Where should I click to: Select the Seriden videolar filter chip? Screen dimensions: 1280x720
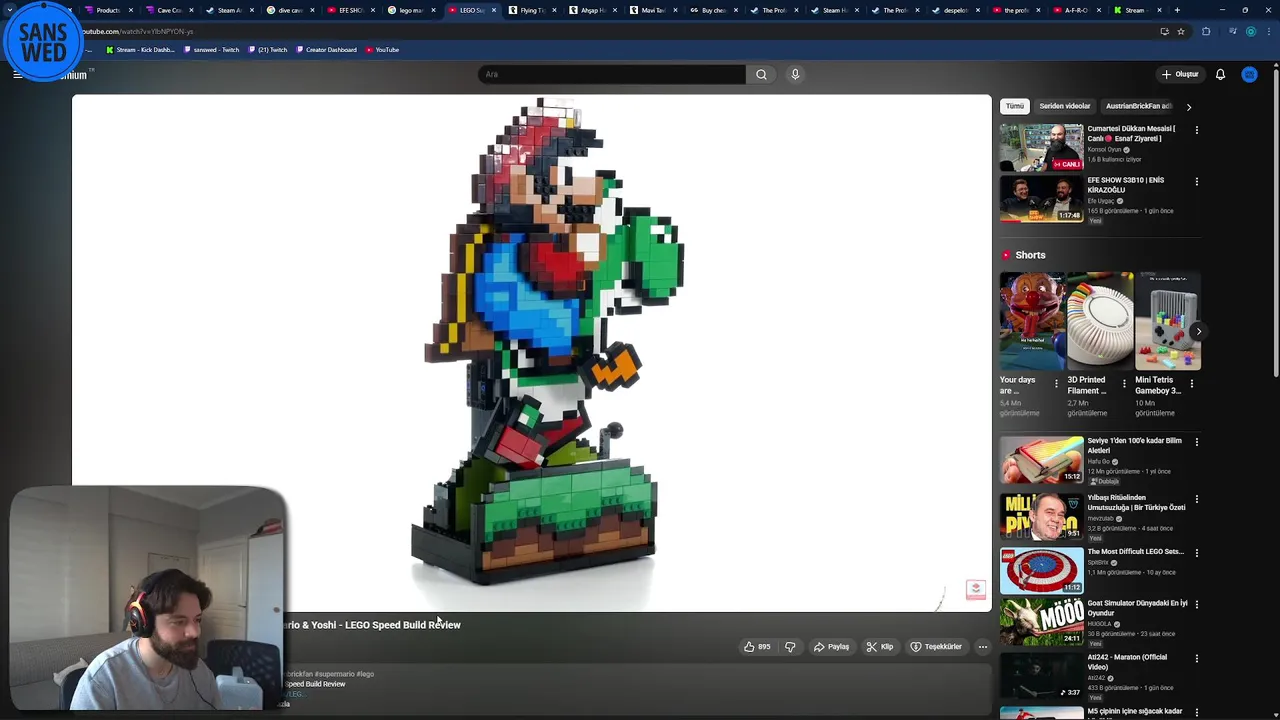click(1064, 106)
